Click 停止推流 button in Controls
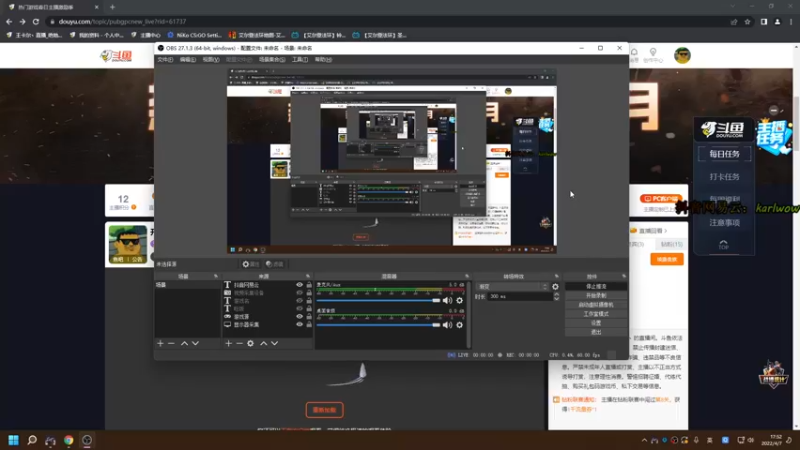Image resolution: width=800 pixels, height=450 pixels. [x=596, y=287]
